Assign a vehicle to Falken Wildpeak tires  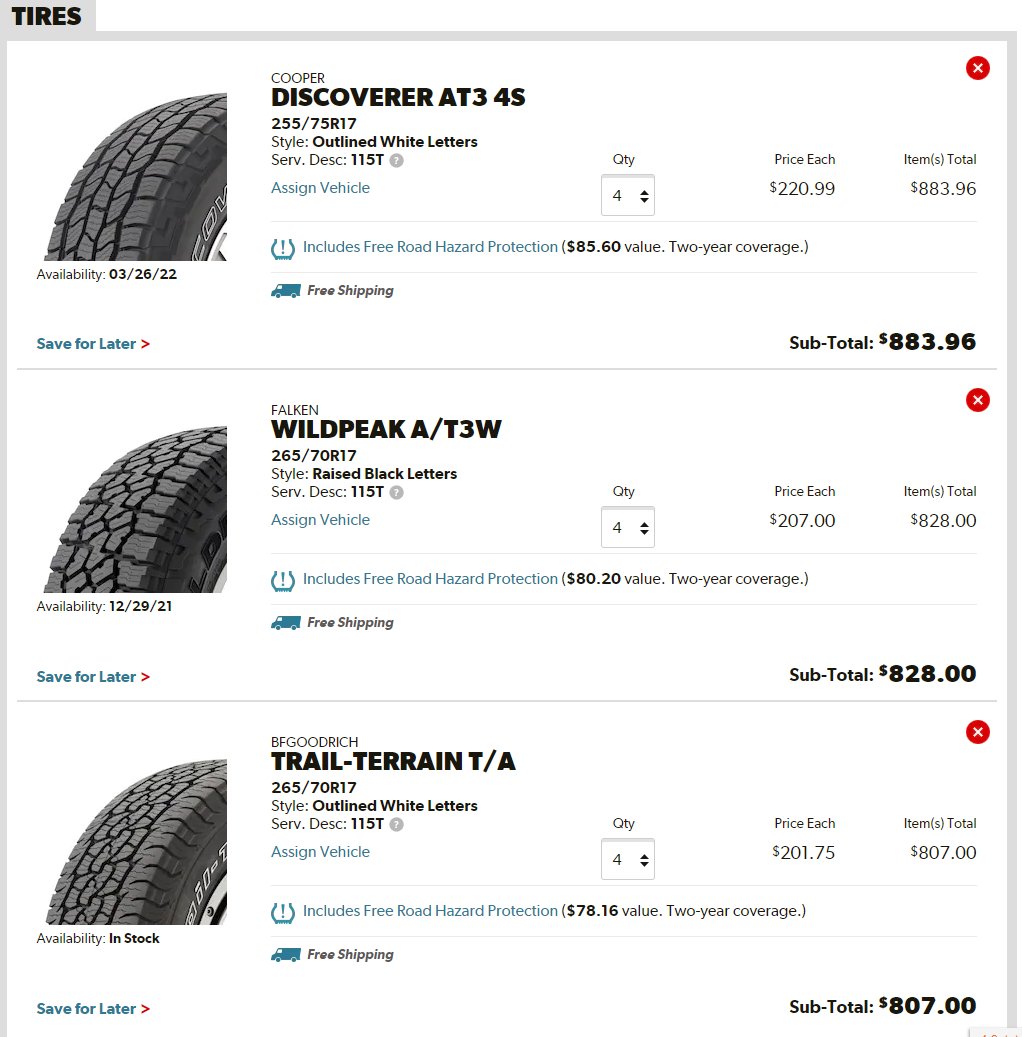coord(320,520)
